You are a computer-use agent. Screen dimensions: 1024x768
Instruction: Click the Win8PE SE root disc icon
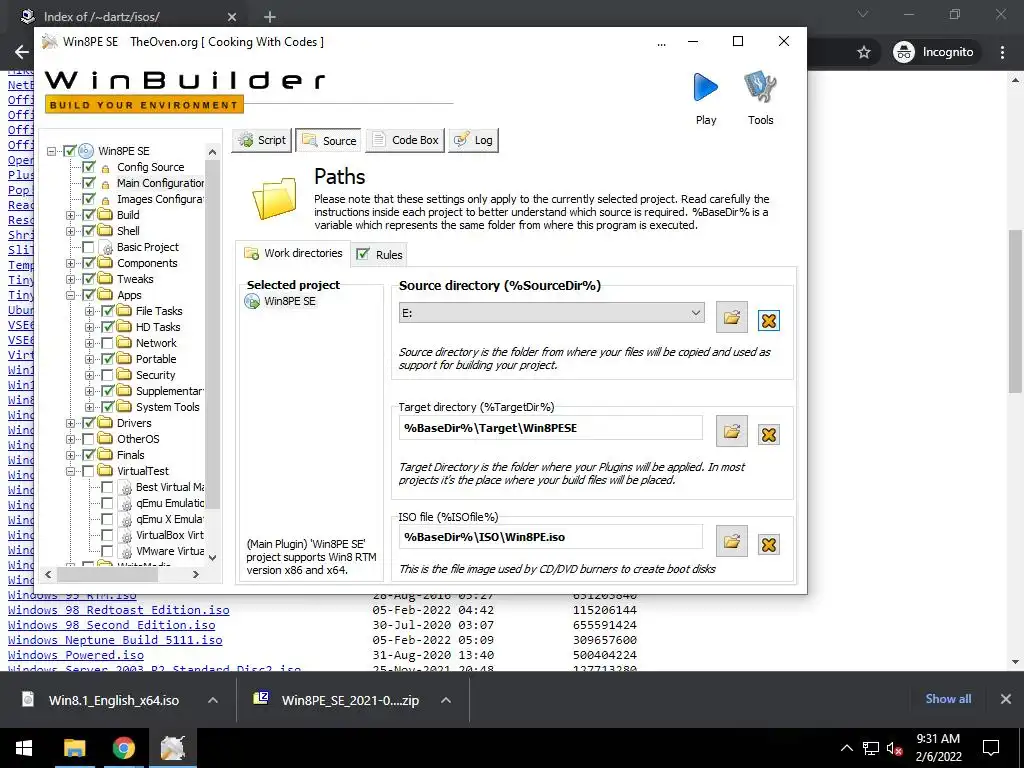[x=86, y=151]
